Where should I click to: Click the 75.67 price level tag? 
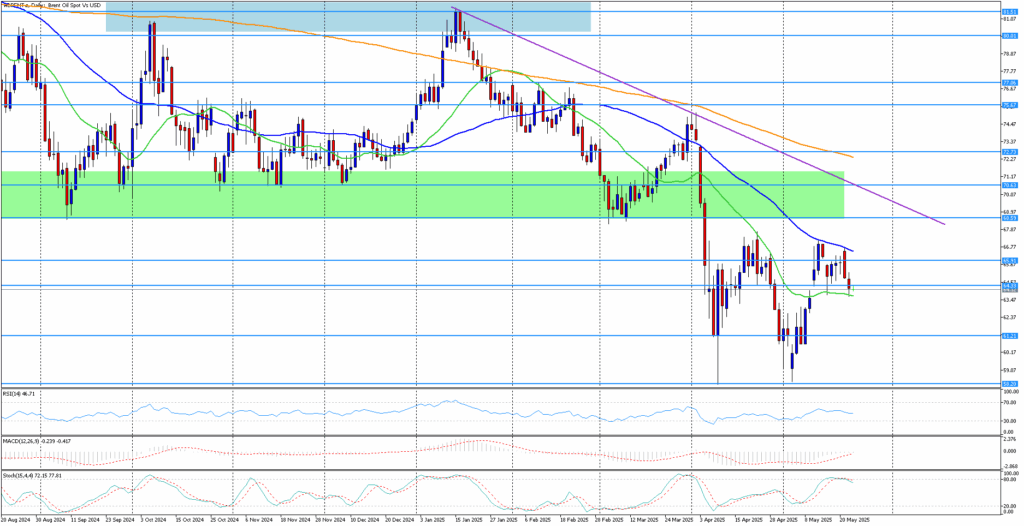[1010, 105]
